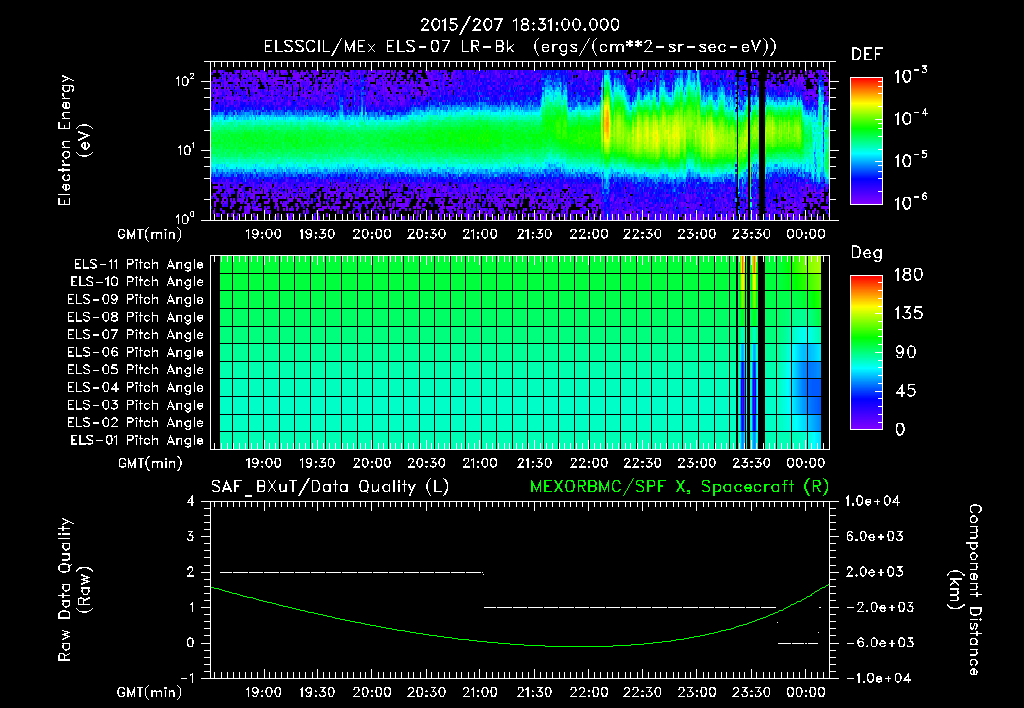The image size is (1024, 708).
Task: Select the ELS-01 Pitch Angle row label
Action: coord(136,440)
